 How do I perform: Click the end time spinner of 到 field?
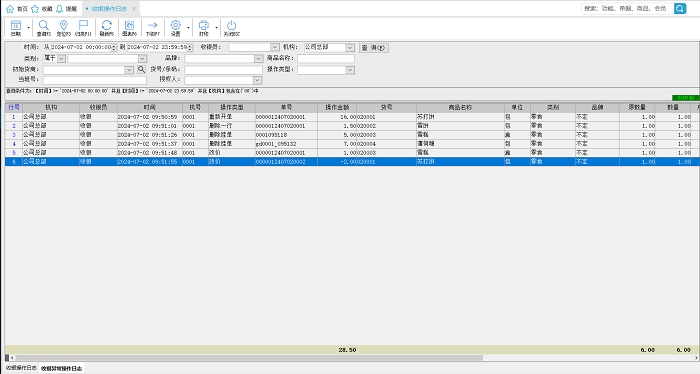(x=190, y=47)
